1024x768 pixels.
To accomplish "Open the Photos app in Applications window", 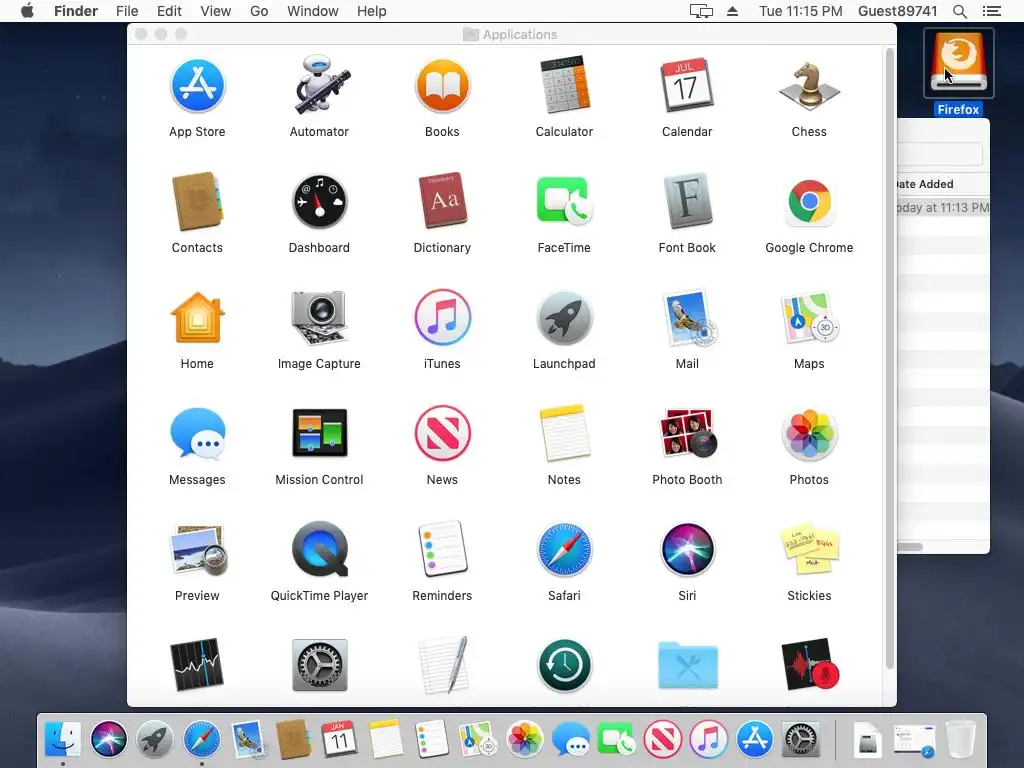I will [809, 434].
